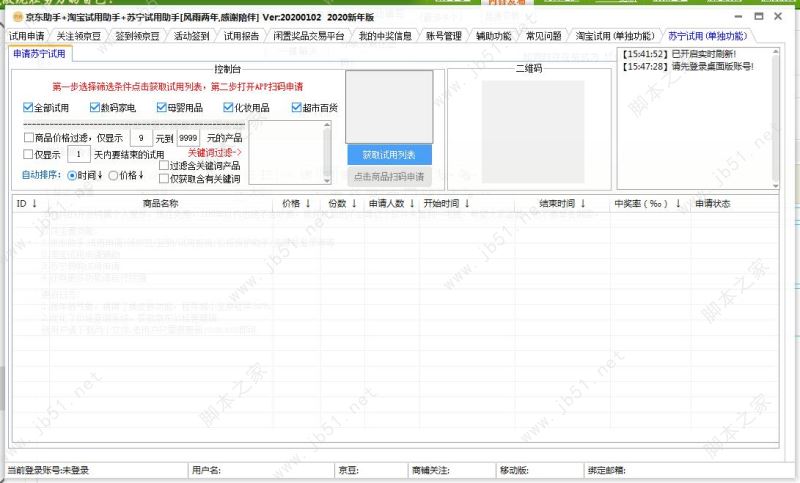Image resolution: width=800 pixels, height=483 pixels.
Task: Uncheck the 全部试用 checkbox
Action: (28, 107)
